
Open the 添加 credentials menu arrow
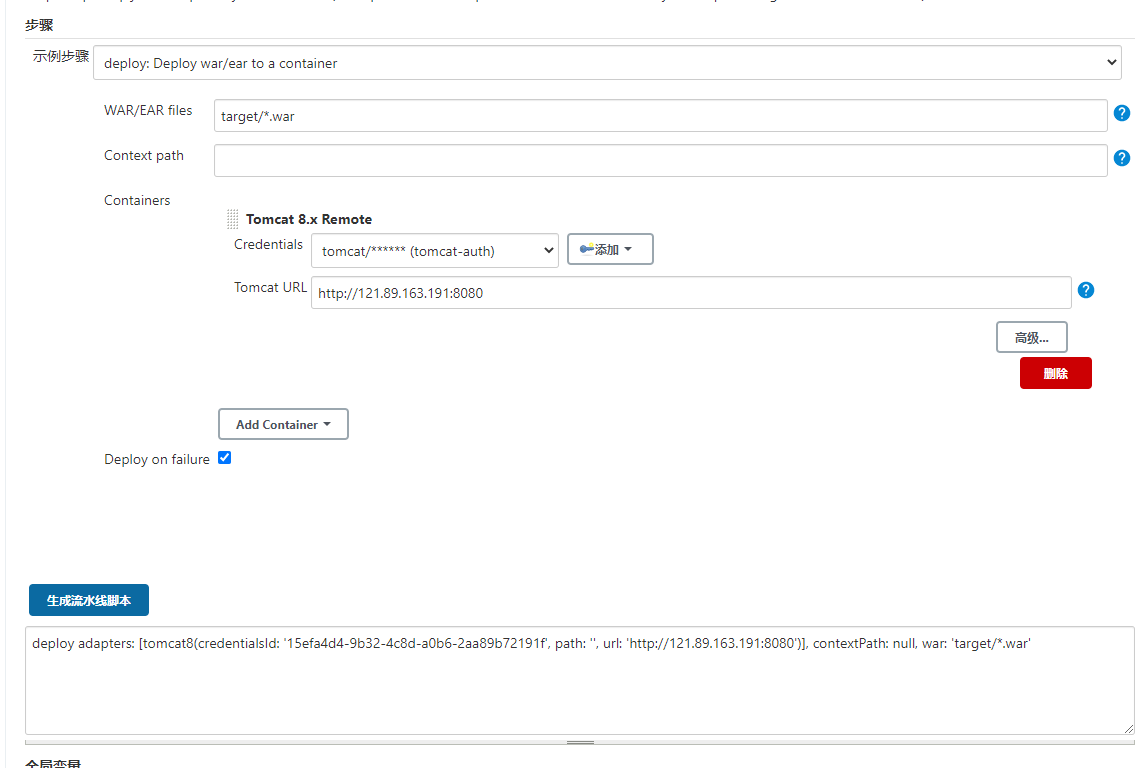point(628,249)
